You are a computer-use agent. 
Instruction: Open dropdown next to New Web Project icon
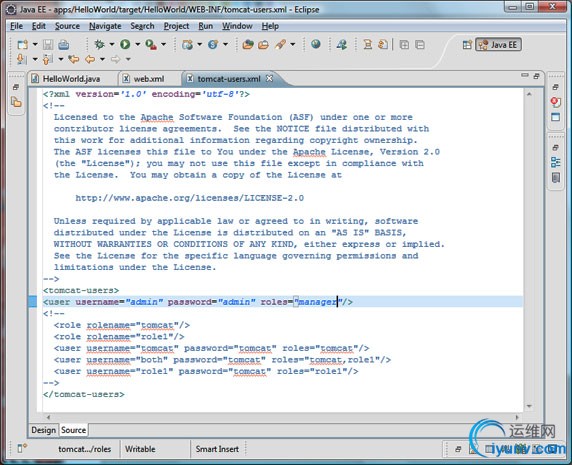[x=200, y=44]
